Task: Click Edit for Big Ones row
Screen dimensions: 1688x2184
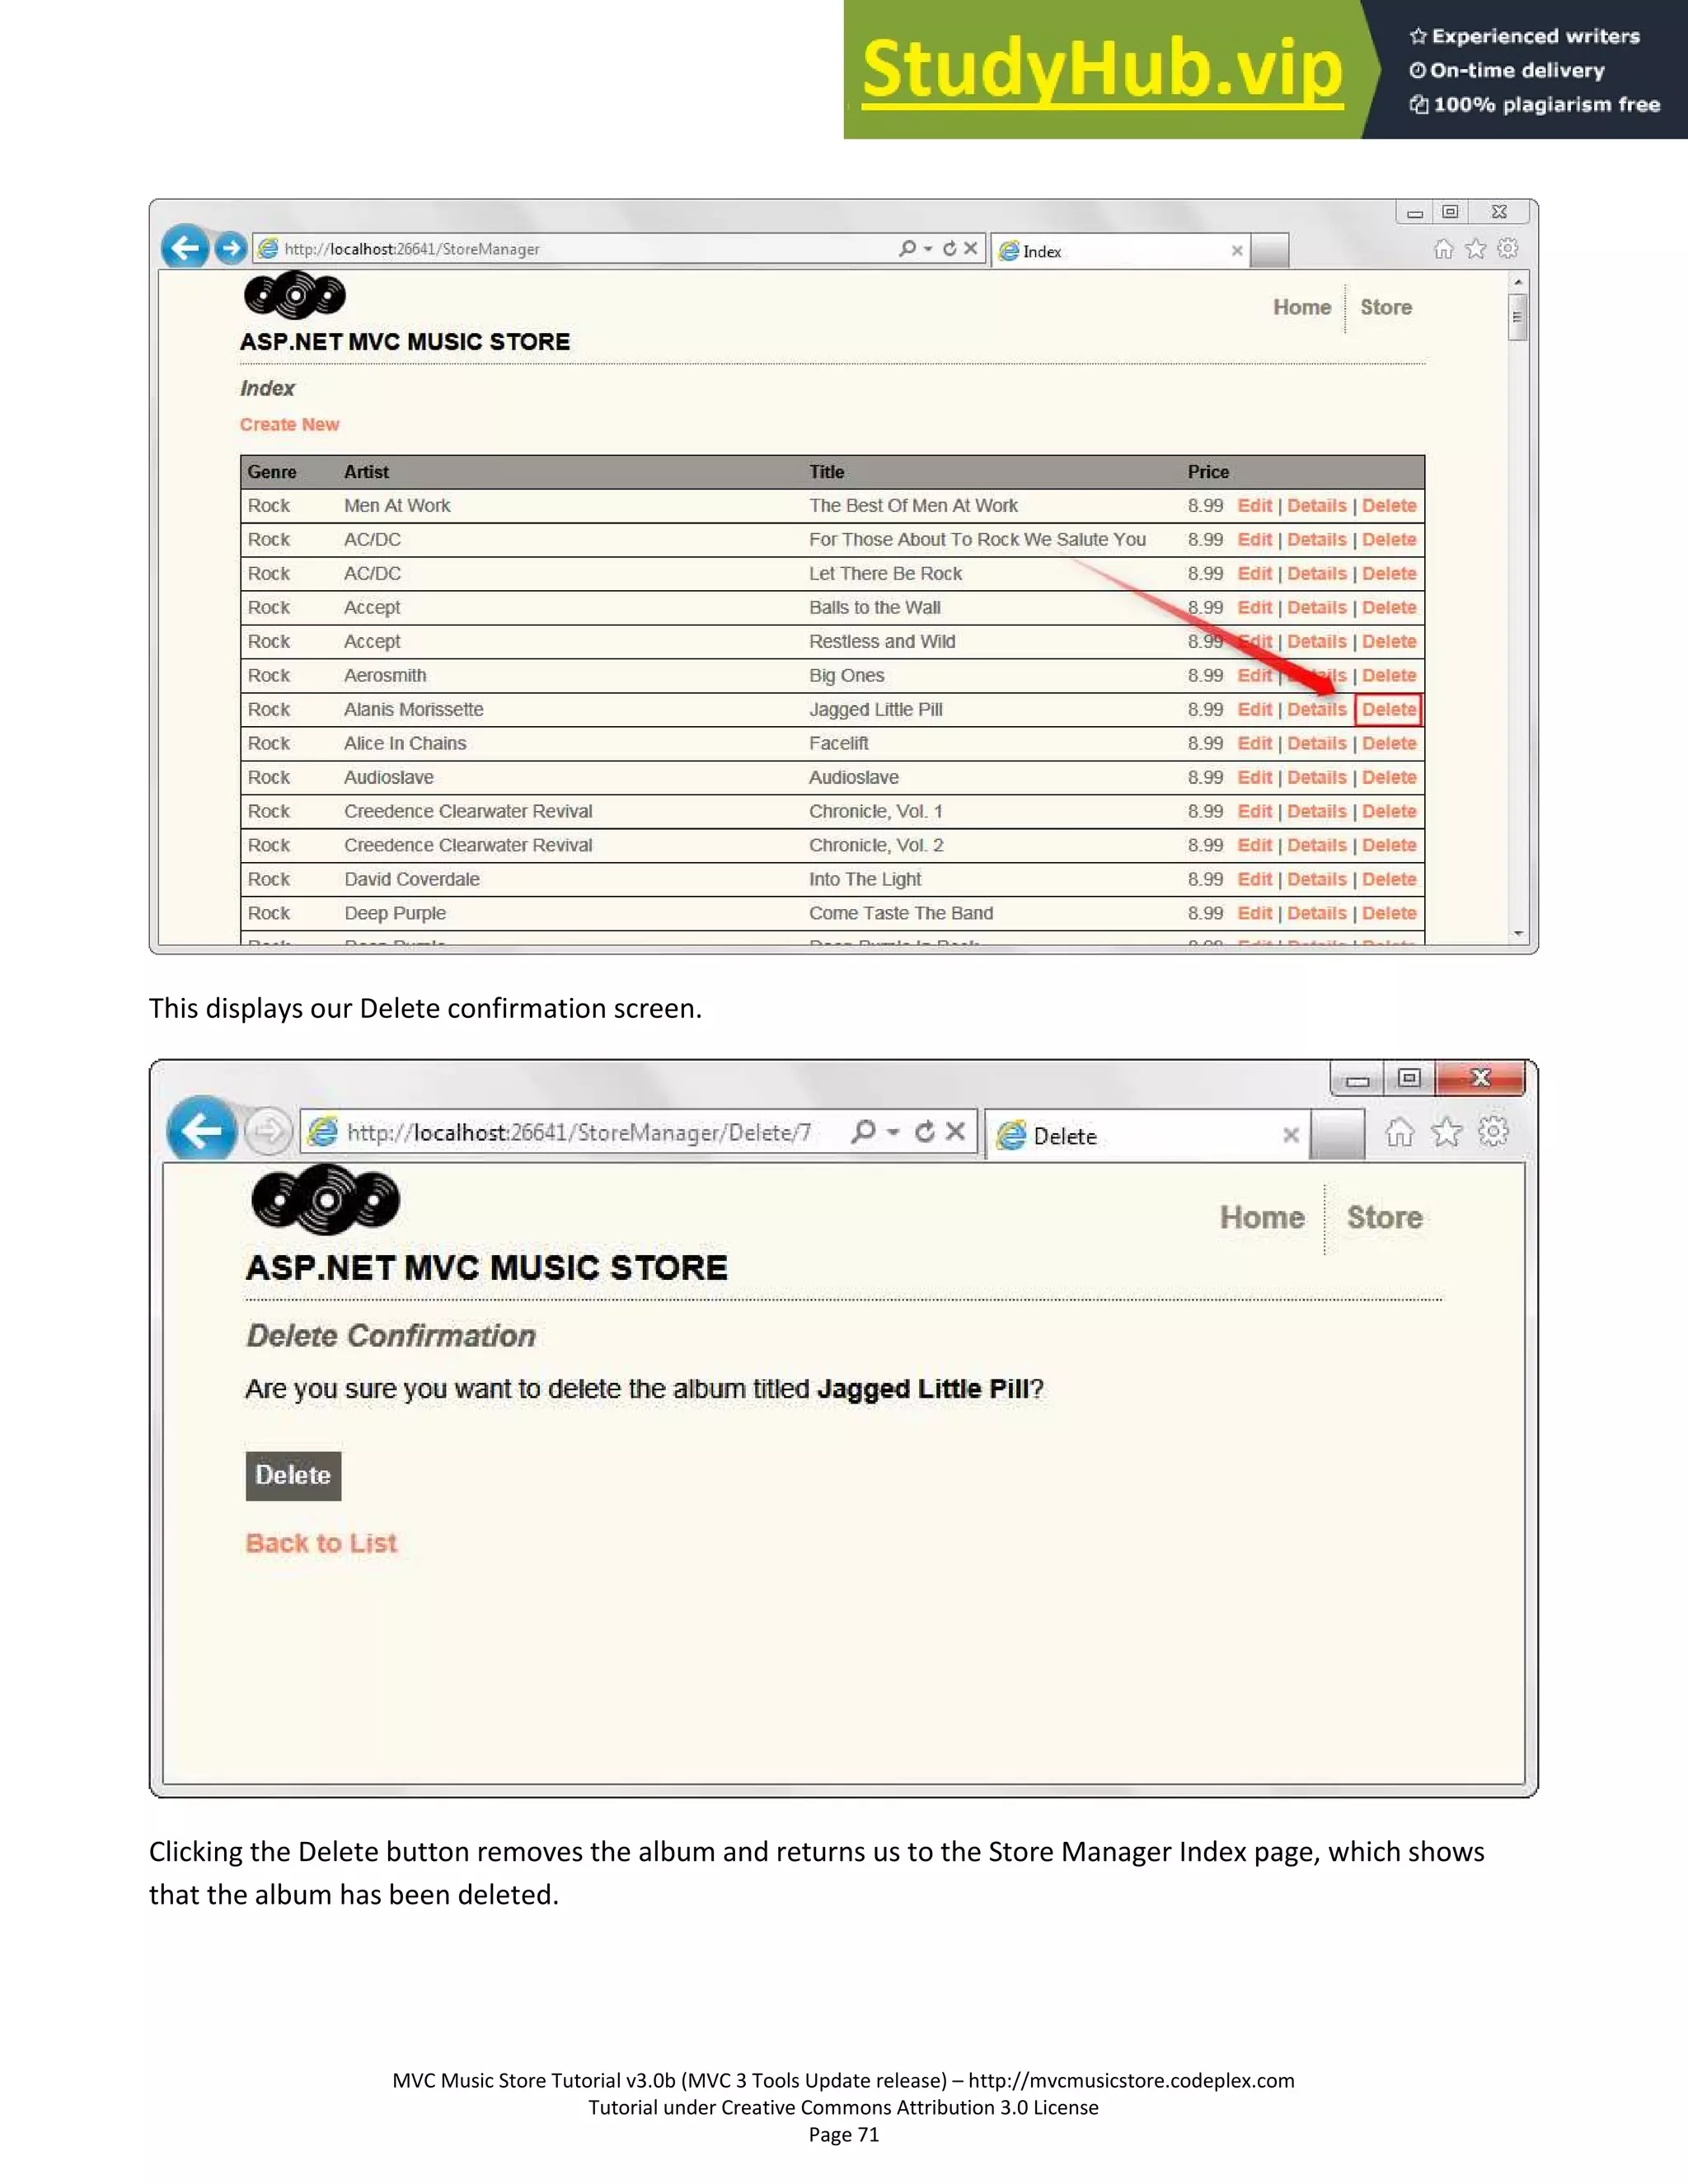Action: [1254, 675]
